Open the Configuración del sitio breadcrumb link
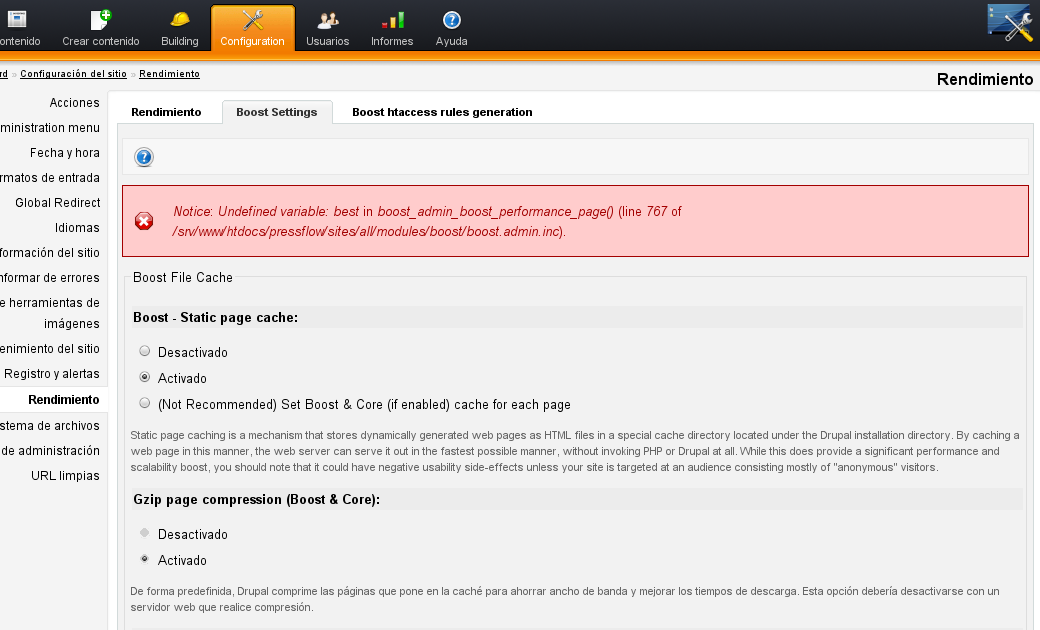The height and width of the screenshot is (630, 1040). point(73,73)
